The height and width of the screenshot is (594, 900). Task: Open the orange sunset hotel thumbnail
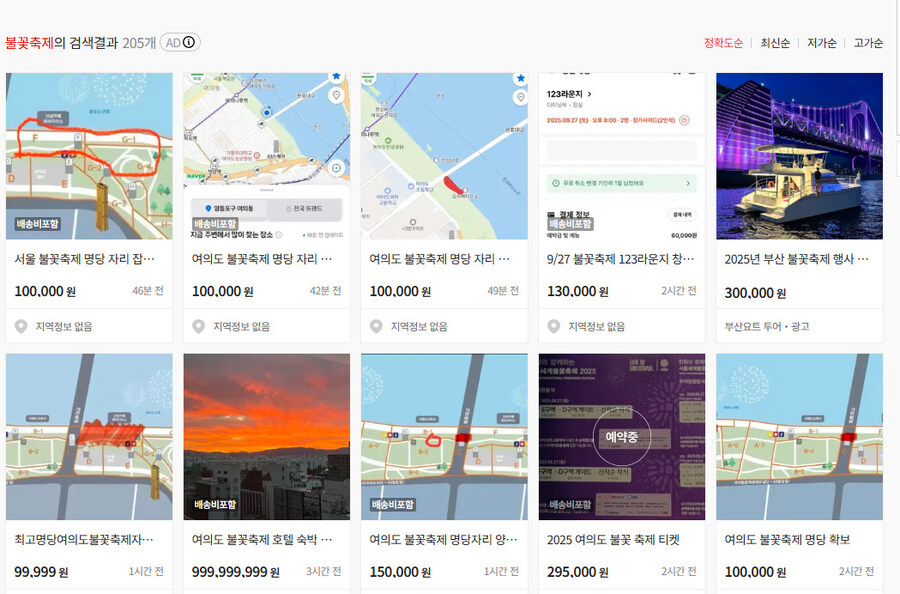[266, 436]
